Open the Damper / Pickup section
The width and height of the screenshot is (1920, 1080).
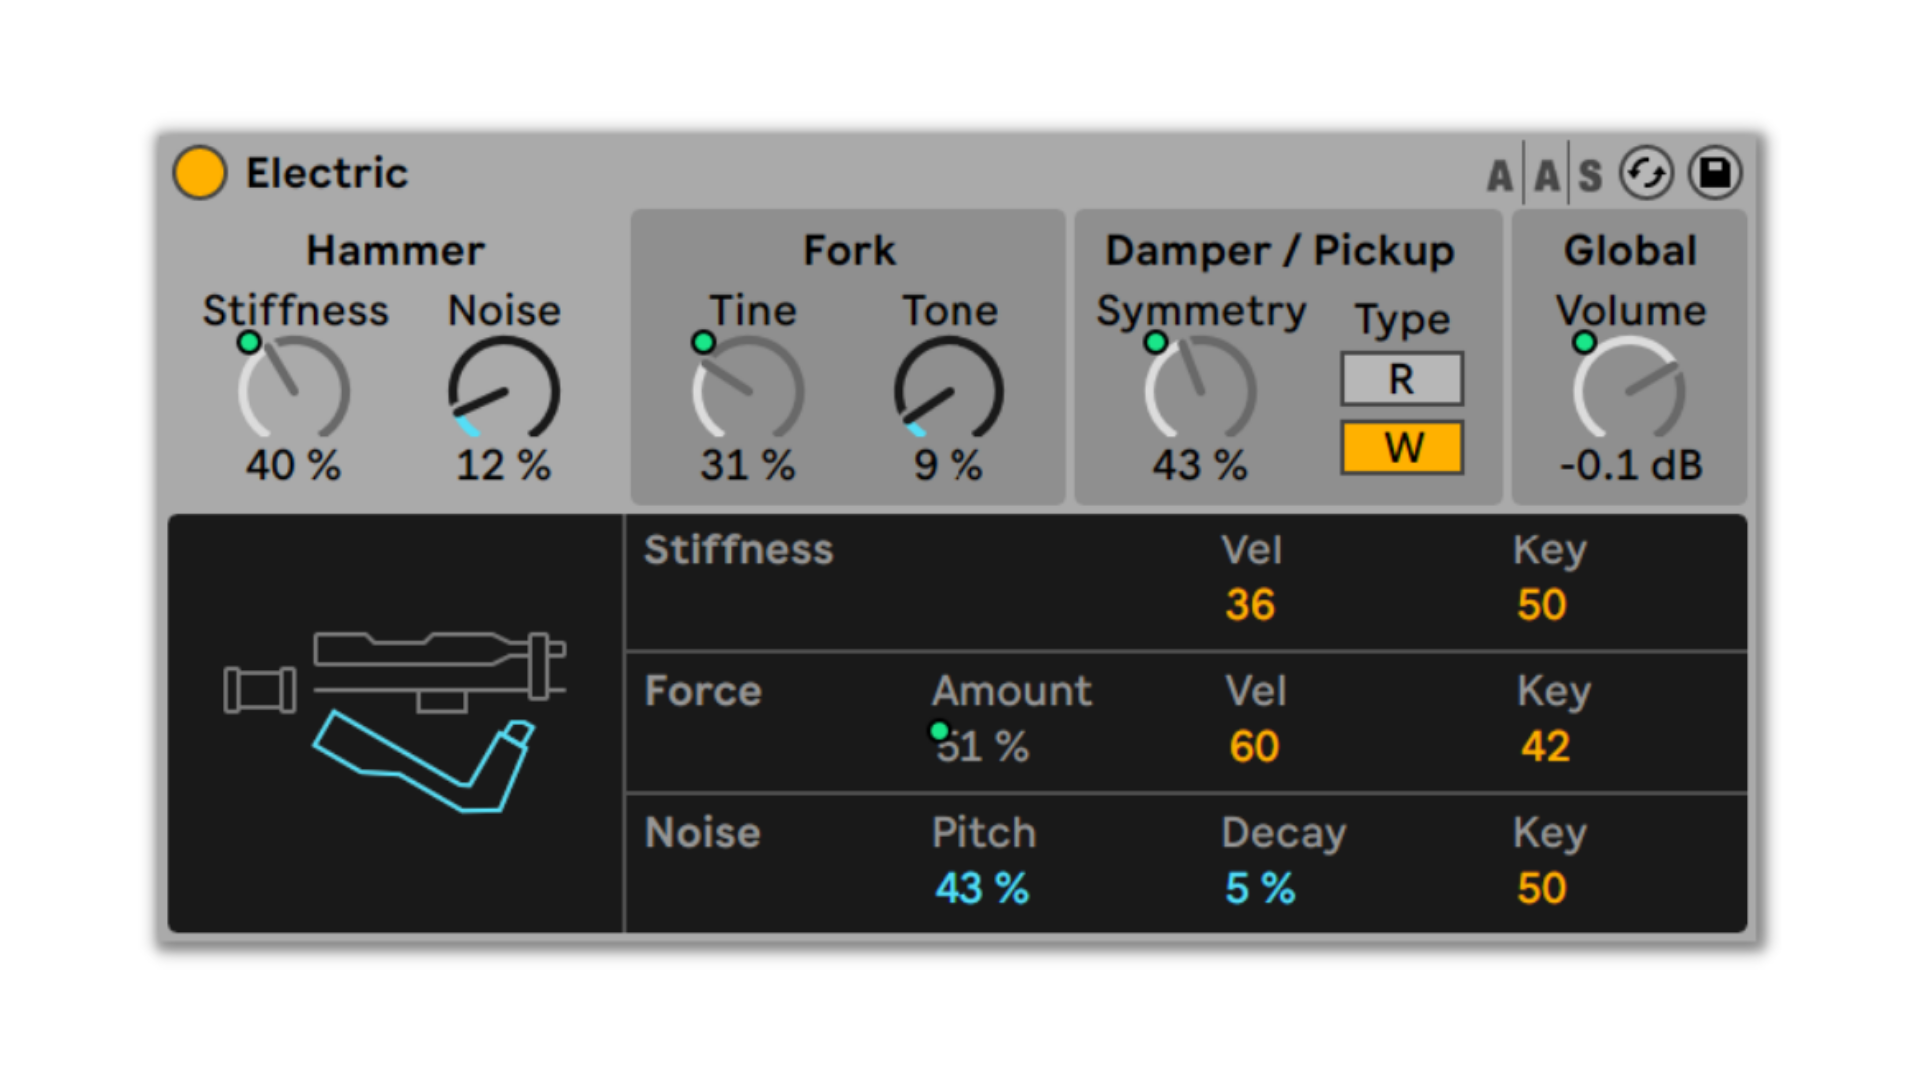tap(1279, 250)
